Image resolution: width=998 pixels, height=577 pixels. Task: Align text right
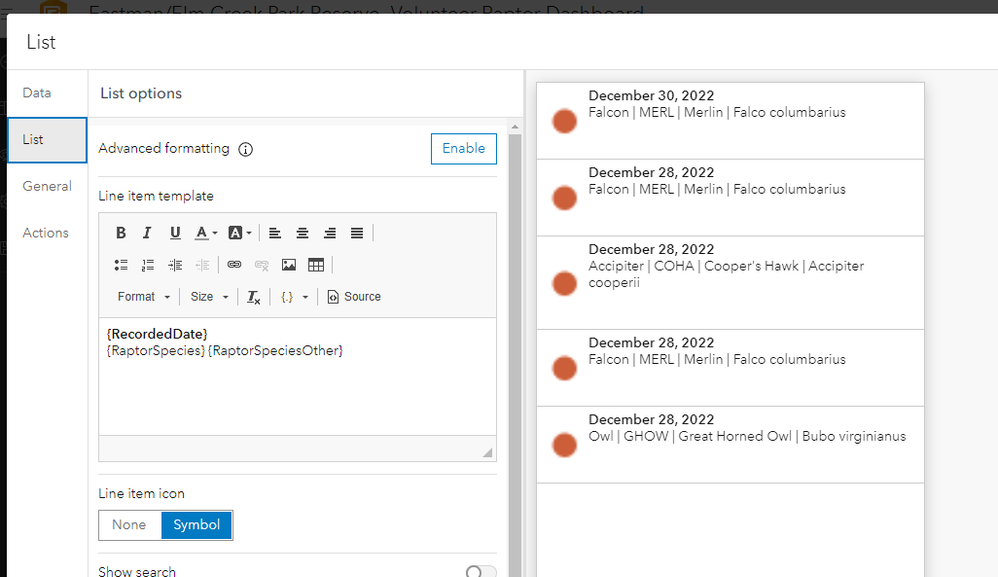330,233
